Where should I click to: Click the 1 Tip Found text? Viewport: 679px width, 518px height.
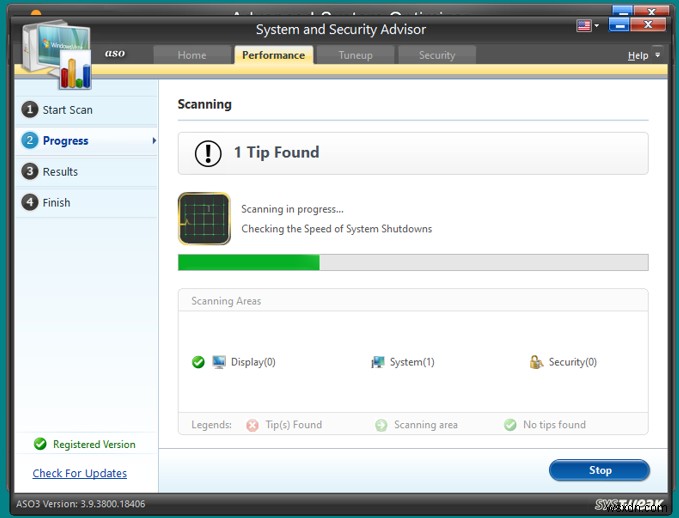276,152
